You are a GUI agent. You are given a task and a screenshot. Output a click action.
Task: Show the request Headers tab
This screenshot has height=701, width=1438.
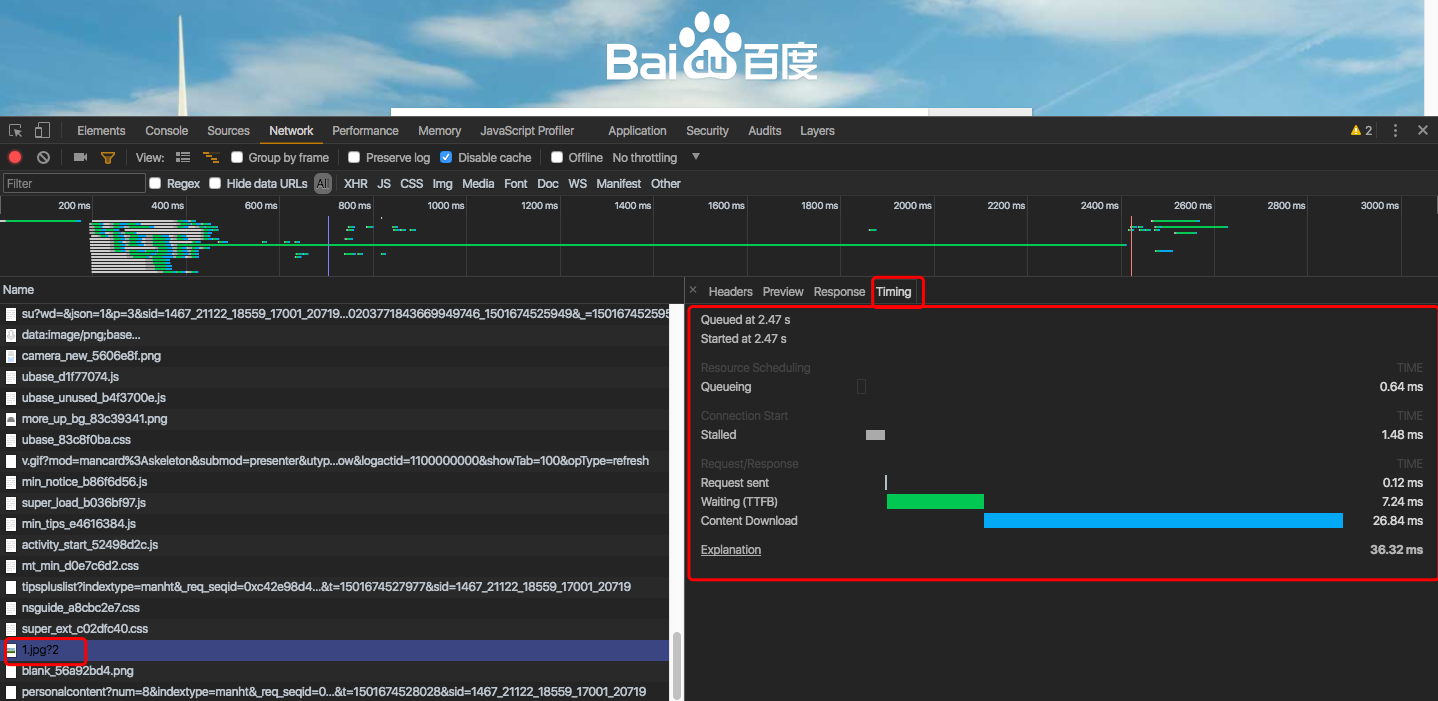tap(730, 292)
